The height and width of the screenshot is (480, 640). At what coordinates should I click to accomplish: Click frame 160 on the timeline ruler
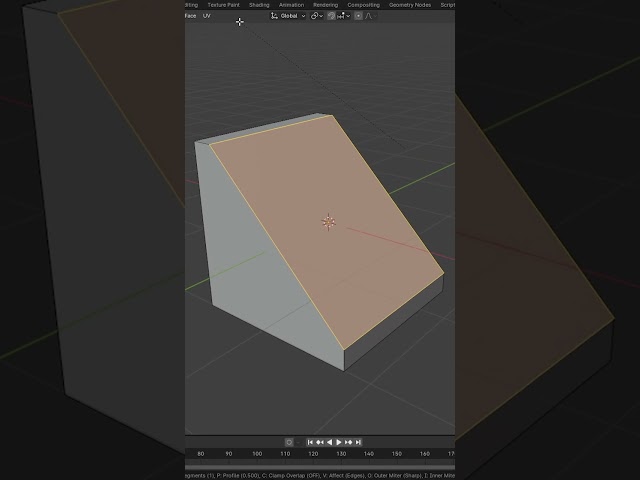(424, 453)
